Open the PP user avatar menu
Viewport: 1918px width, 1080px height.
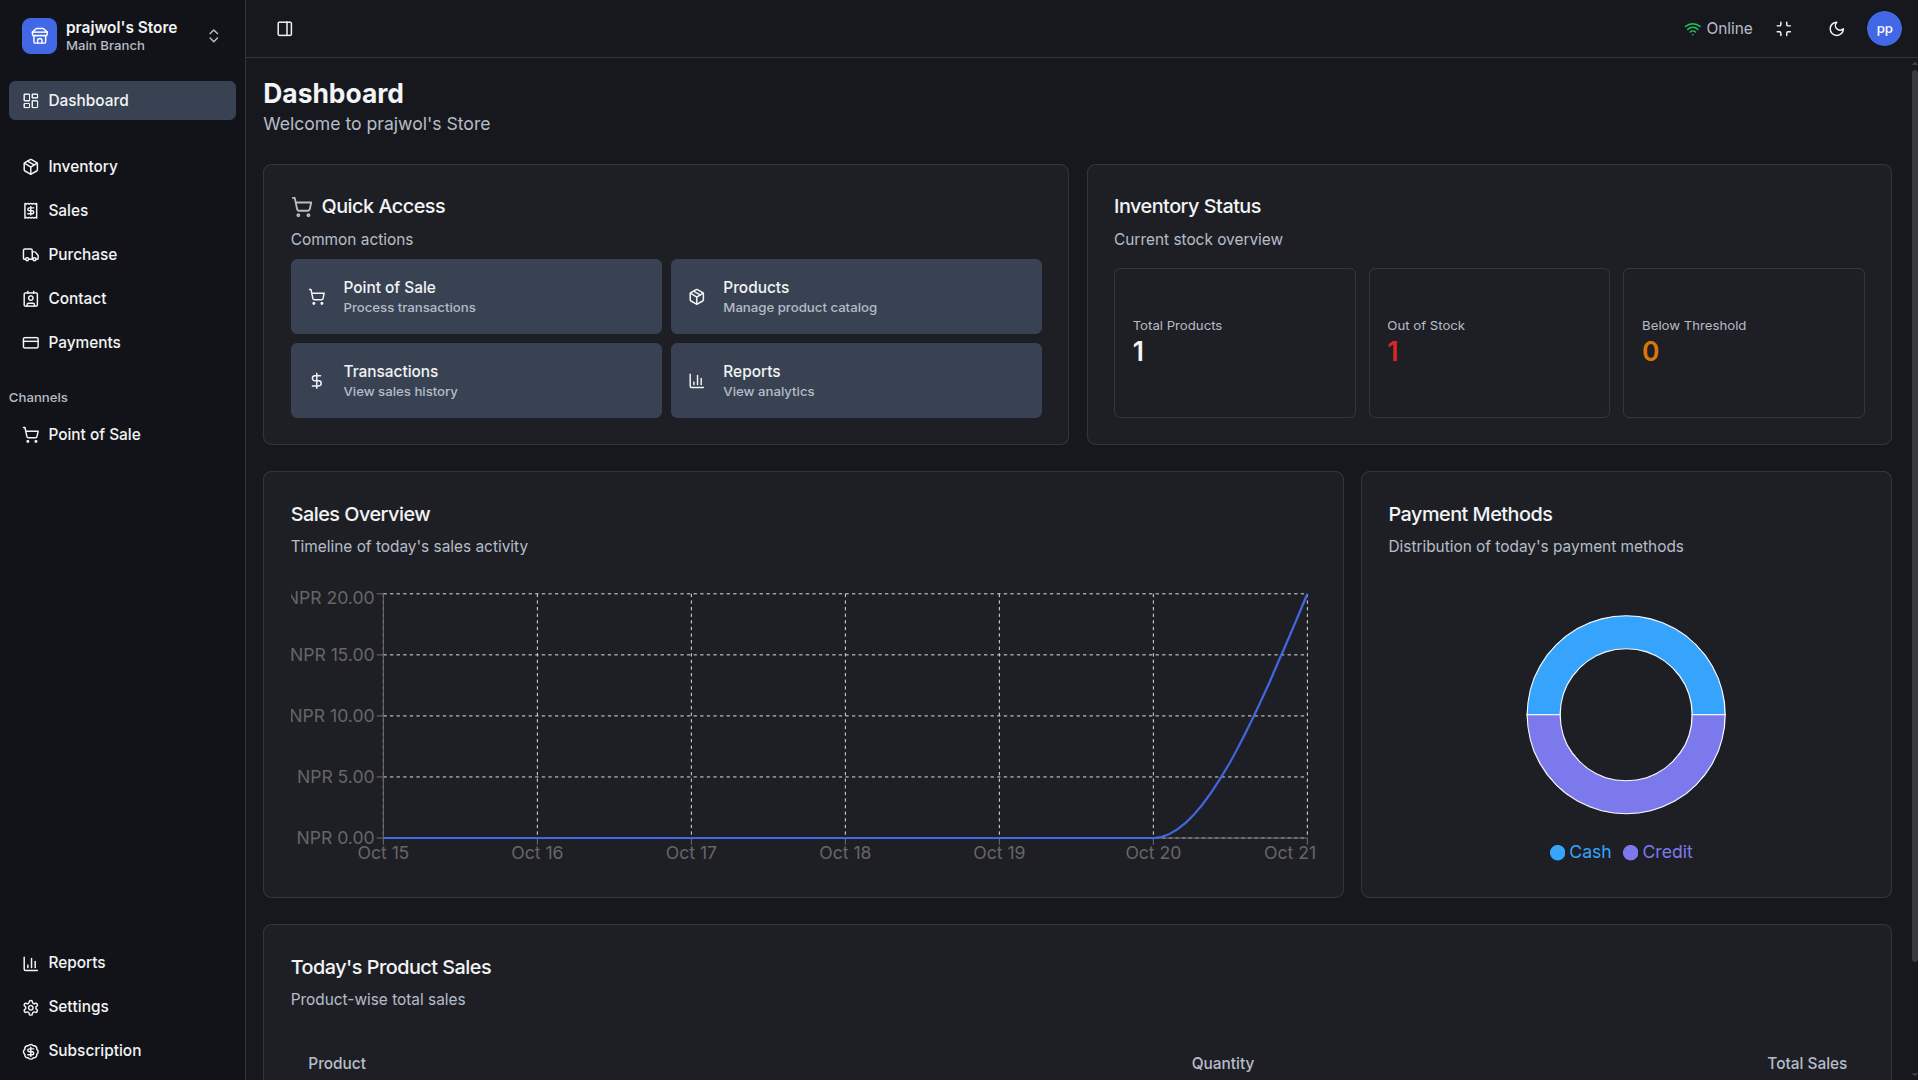coord(1883,29)
